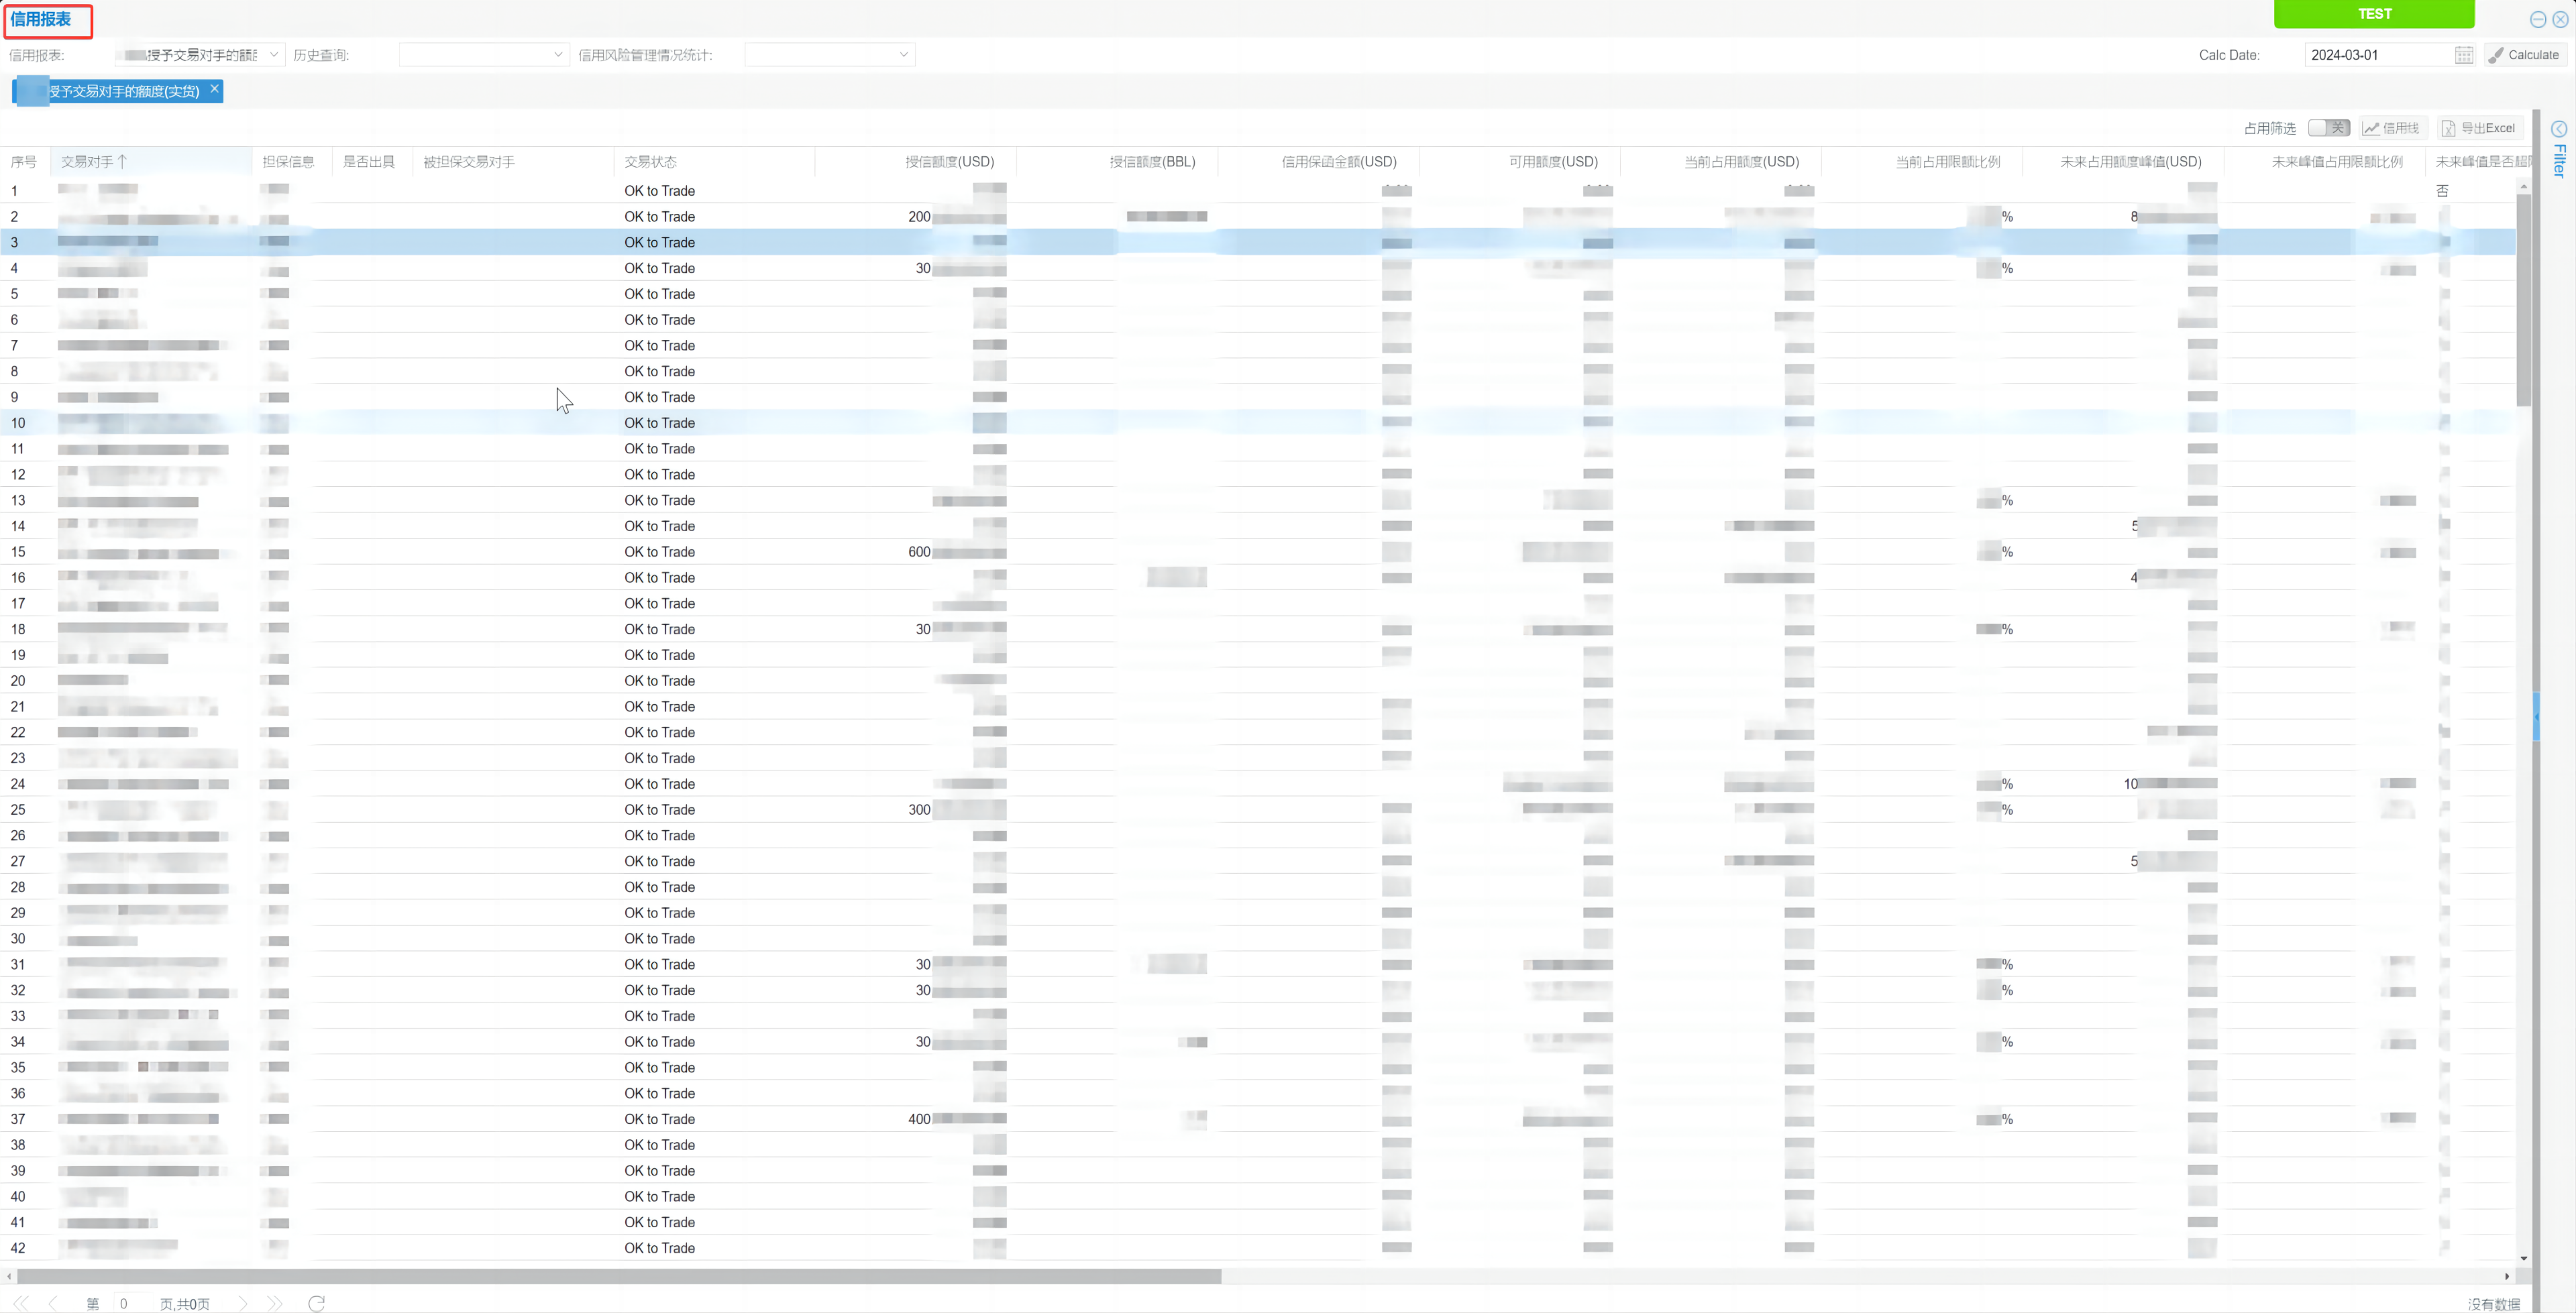Viewport: 2576px width, 1313px height.
Task: Click row number 37 in 序号 column
Action: [x=18, y=1118]
